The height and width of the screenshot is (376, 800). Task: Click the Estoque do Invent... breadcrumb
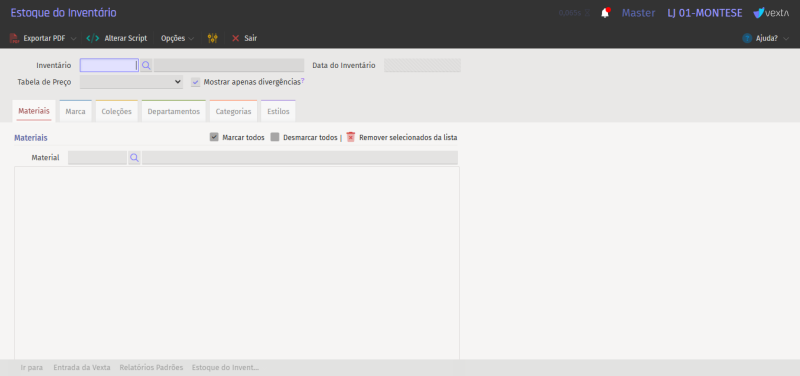coord(226,367)
